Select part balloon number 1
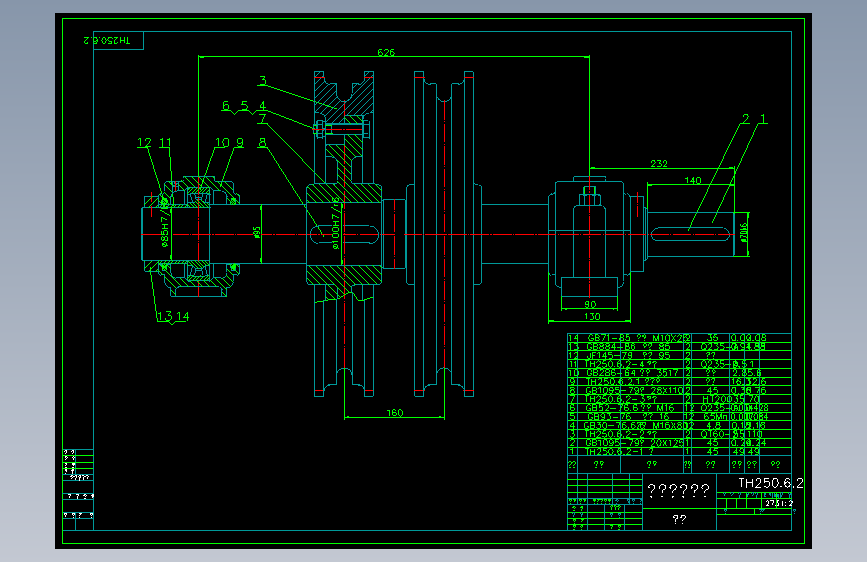Viewport: 867px width, 562px height. pyautogui.click(x=763, y=118)
